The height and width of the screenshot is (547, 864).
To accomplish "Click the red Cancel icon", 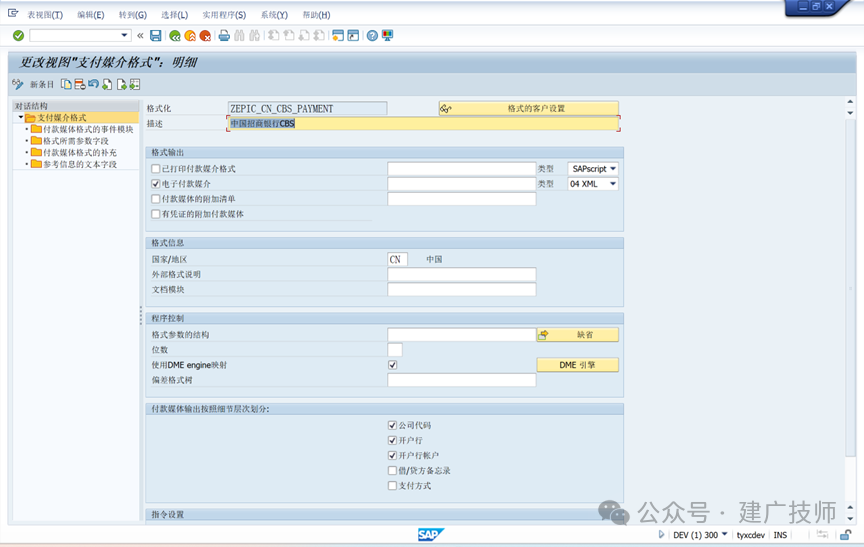I will tap(206, 36).
